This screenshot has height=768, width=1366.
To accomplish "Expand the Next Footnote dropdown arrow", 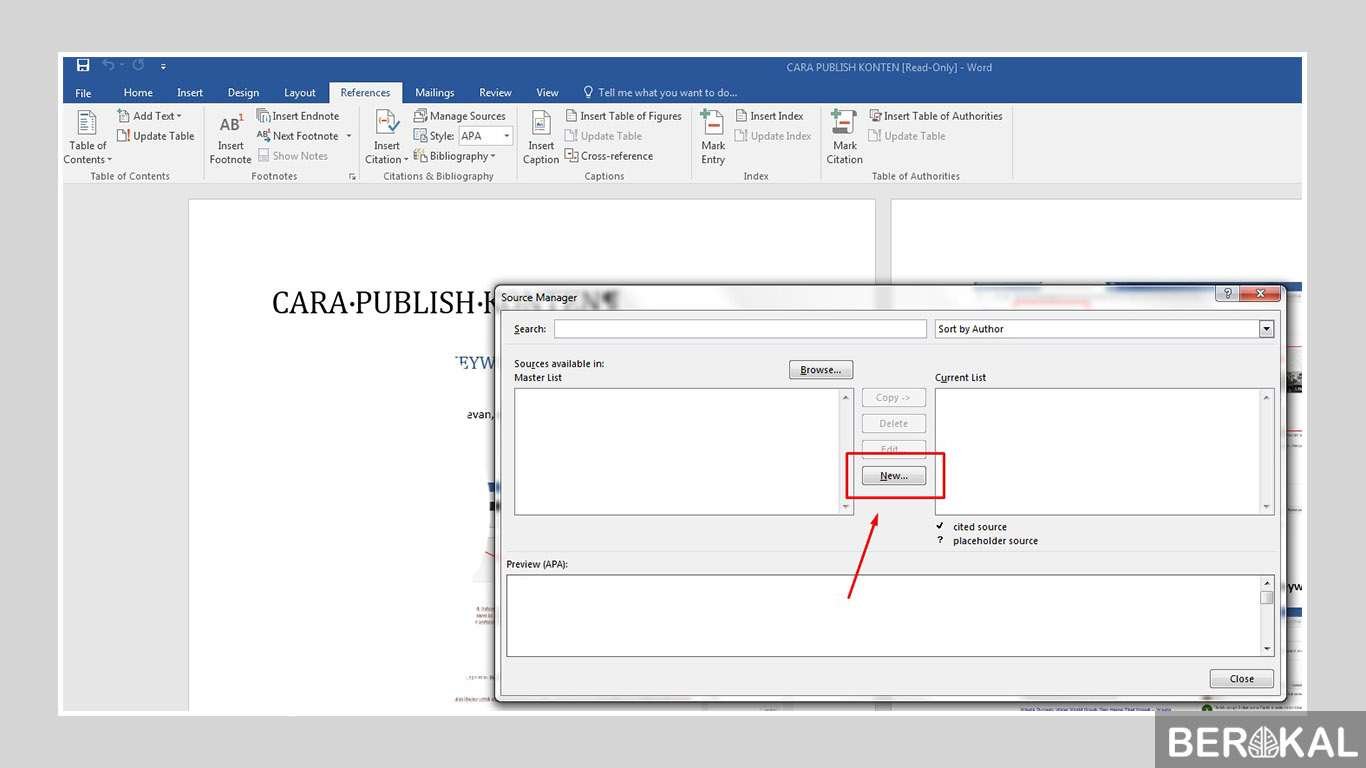I will (x=349, y=136).
